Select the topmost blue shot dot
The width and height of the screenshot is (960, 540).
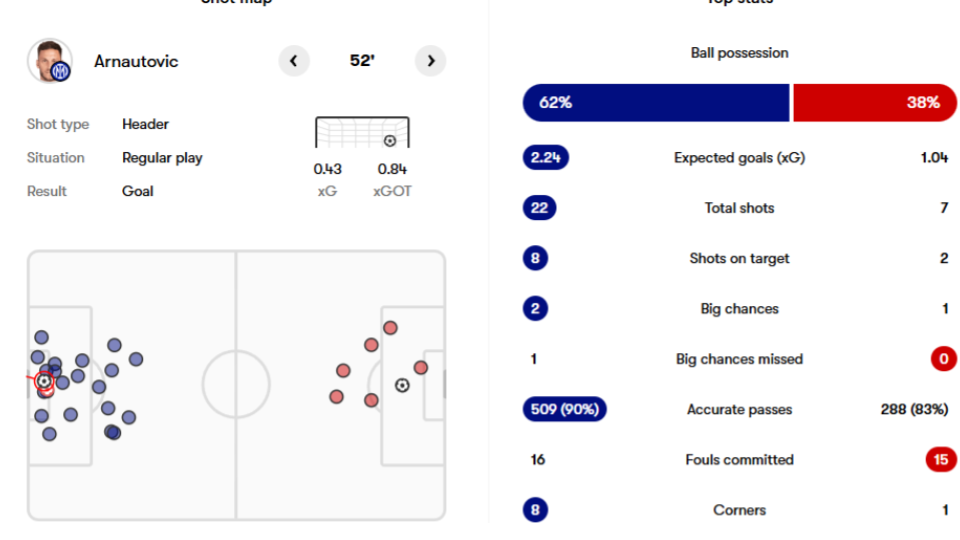41,338
